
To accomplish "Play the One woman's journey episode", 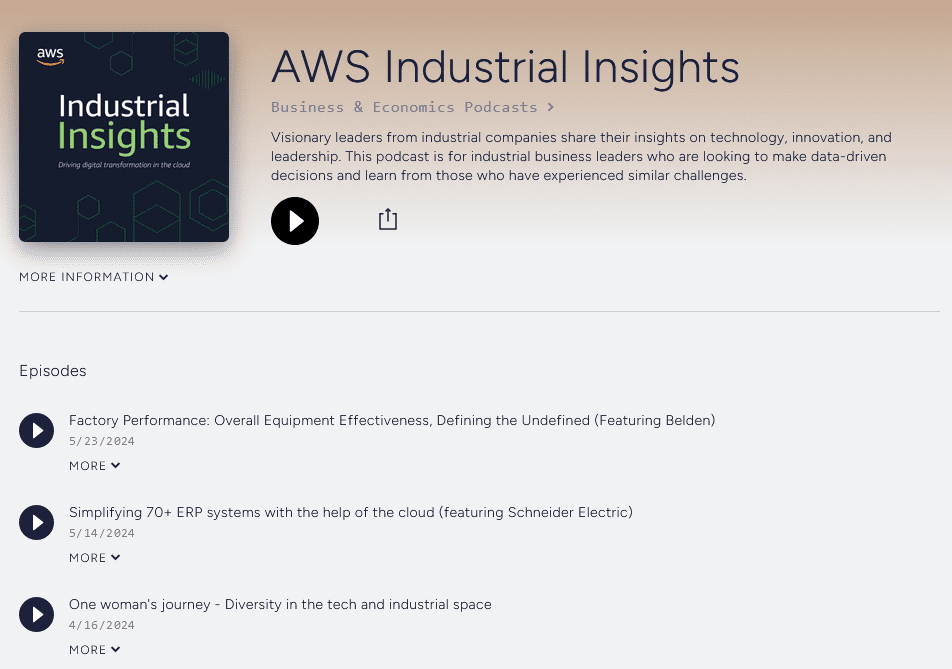I will tap(36, 614).
